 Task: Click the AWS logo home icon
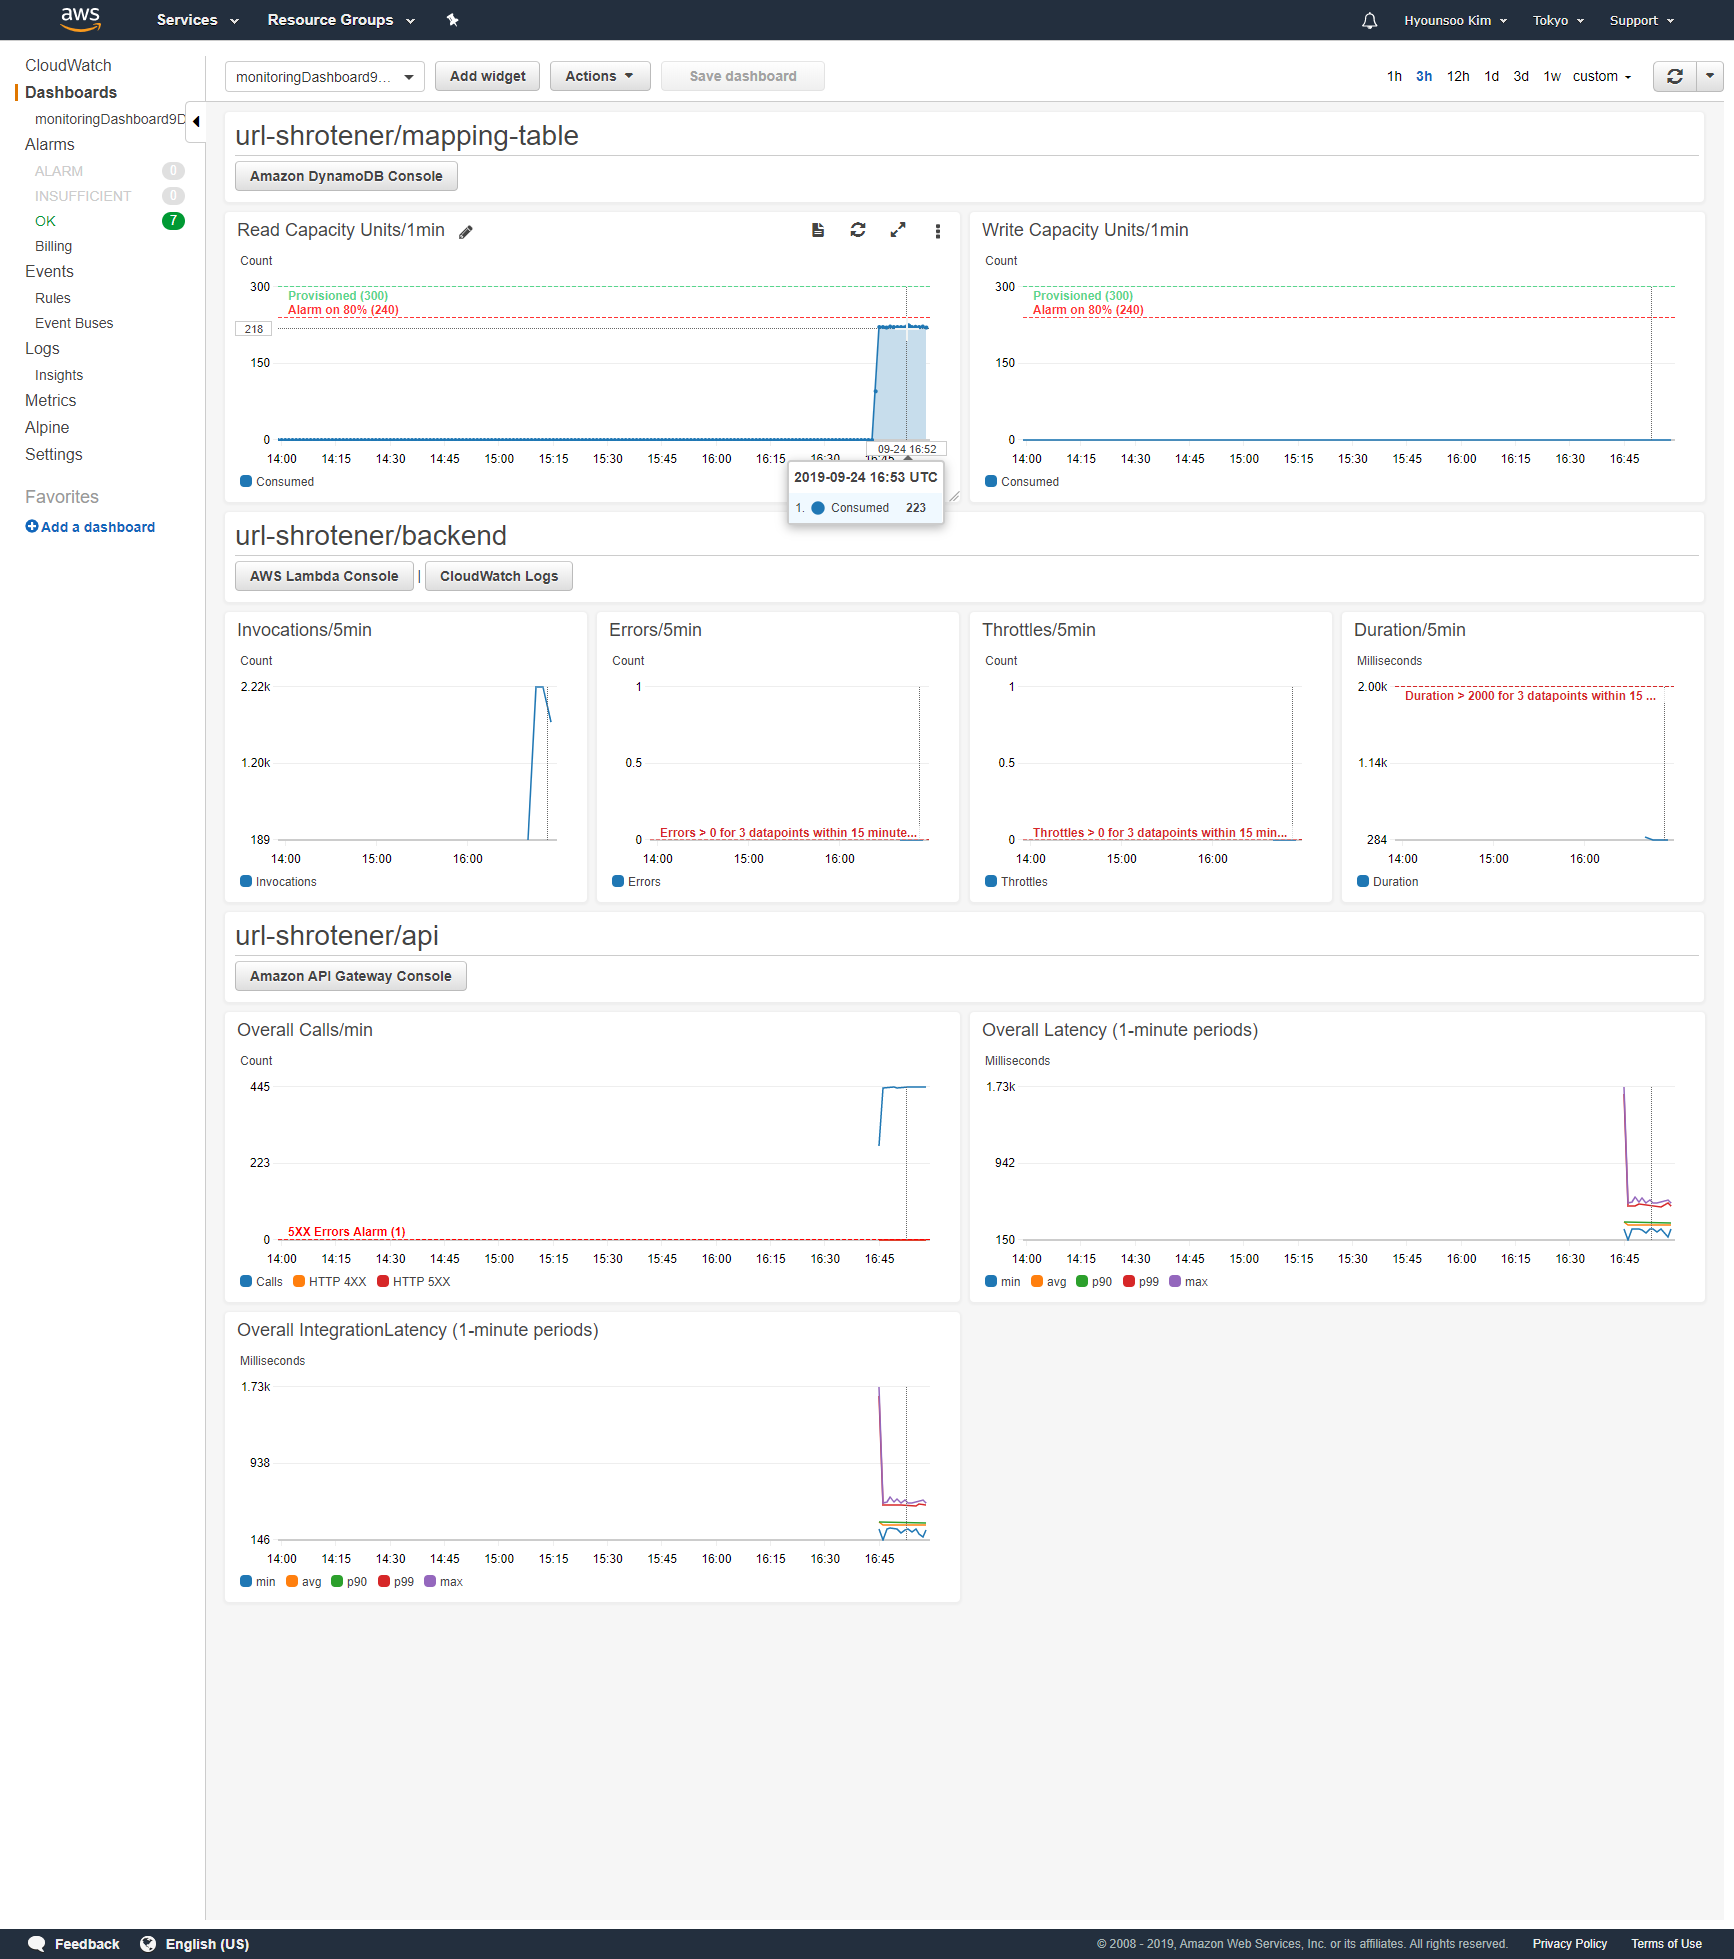[x=80, y=19]
